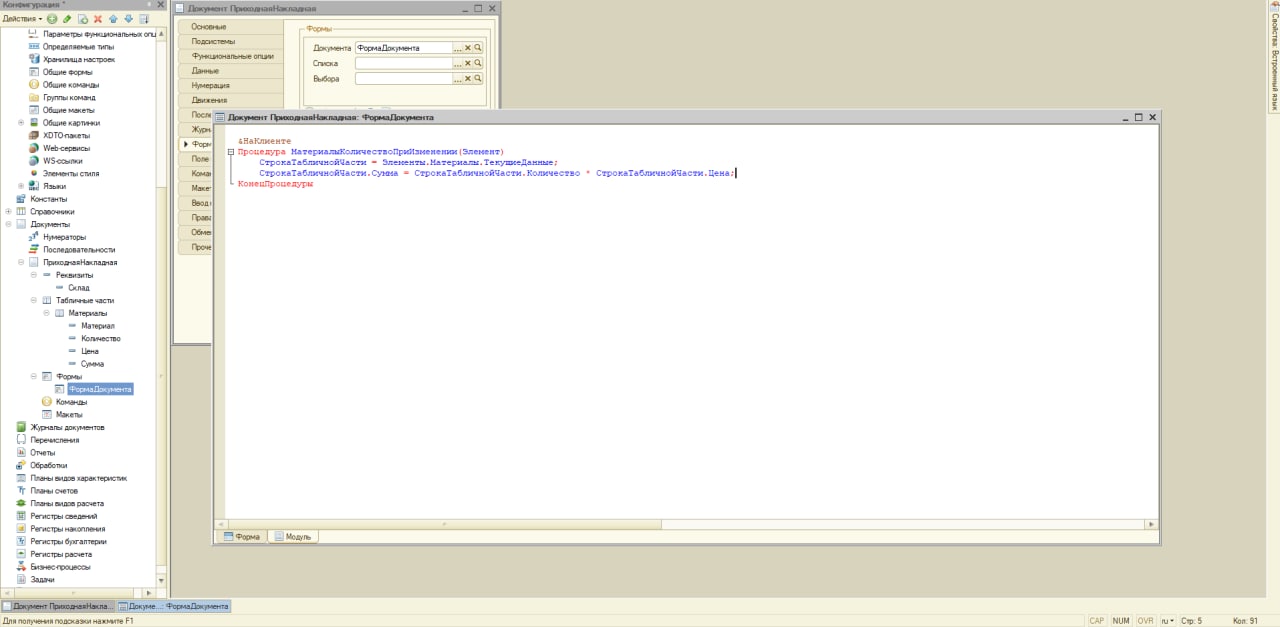Image resolution: width=1280 pixels, height=627 pixels.
Task: Collapse the ПриходнаяНакладная tree node
Action: [21, 262]
